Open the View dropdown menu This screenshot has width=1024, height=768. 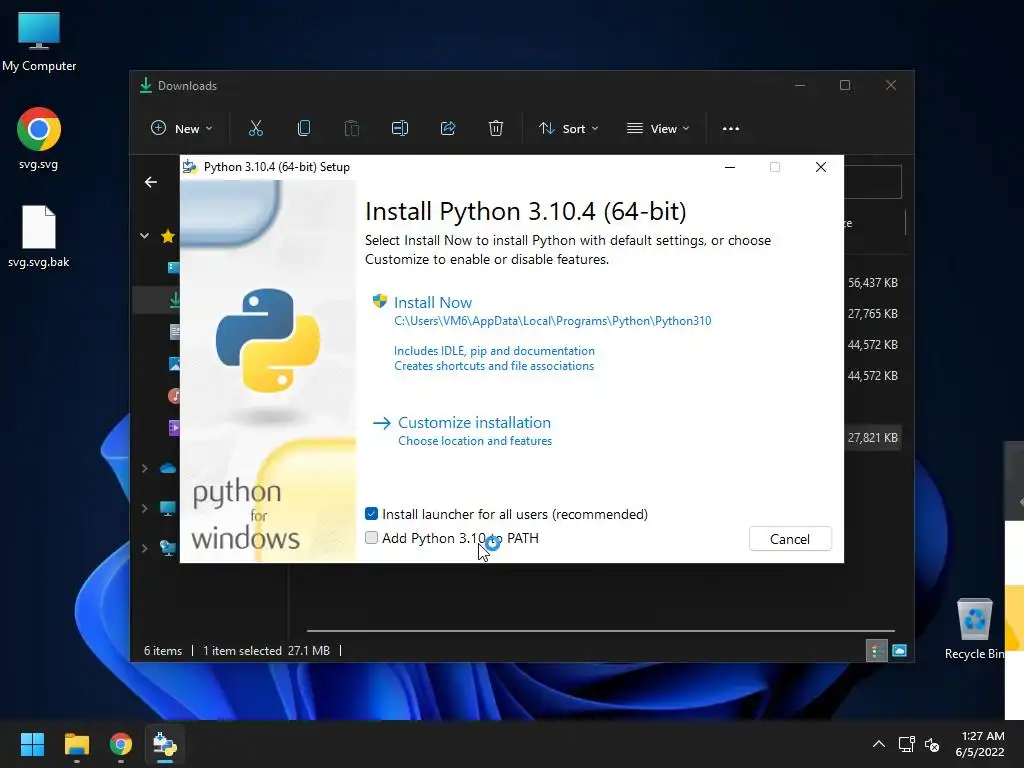pyautogui.click(x=658, y=129)
